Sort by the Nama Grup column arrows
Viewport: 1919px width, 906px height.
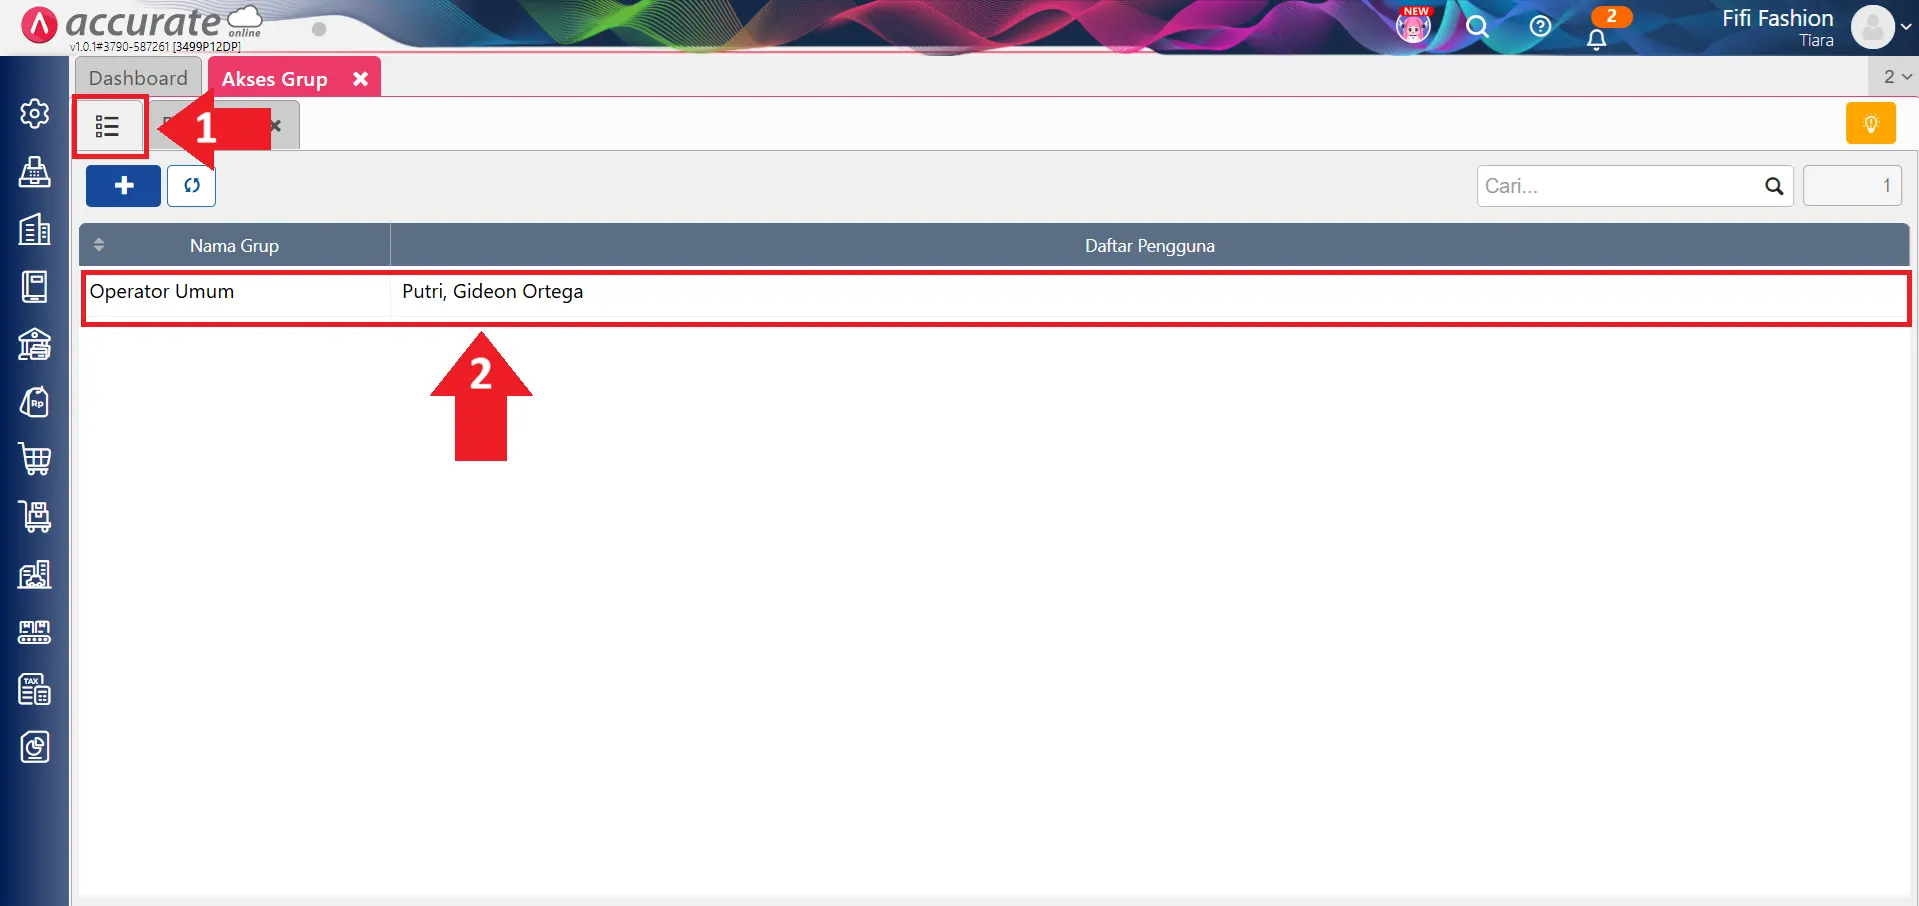(x=99, y=245)
